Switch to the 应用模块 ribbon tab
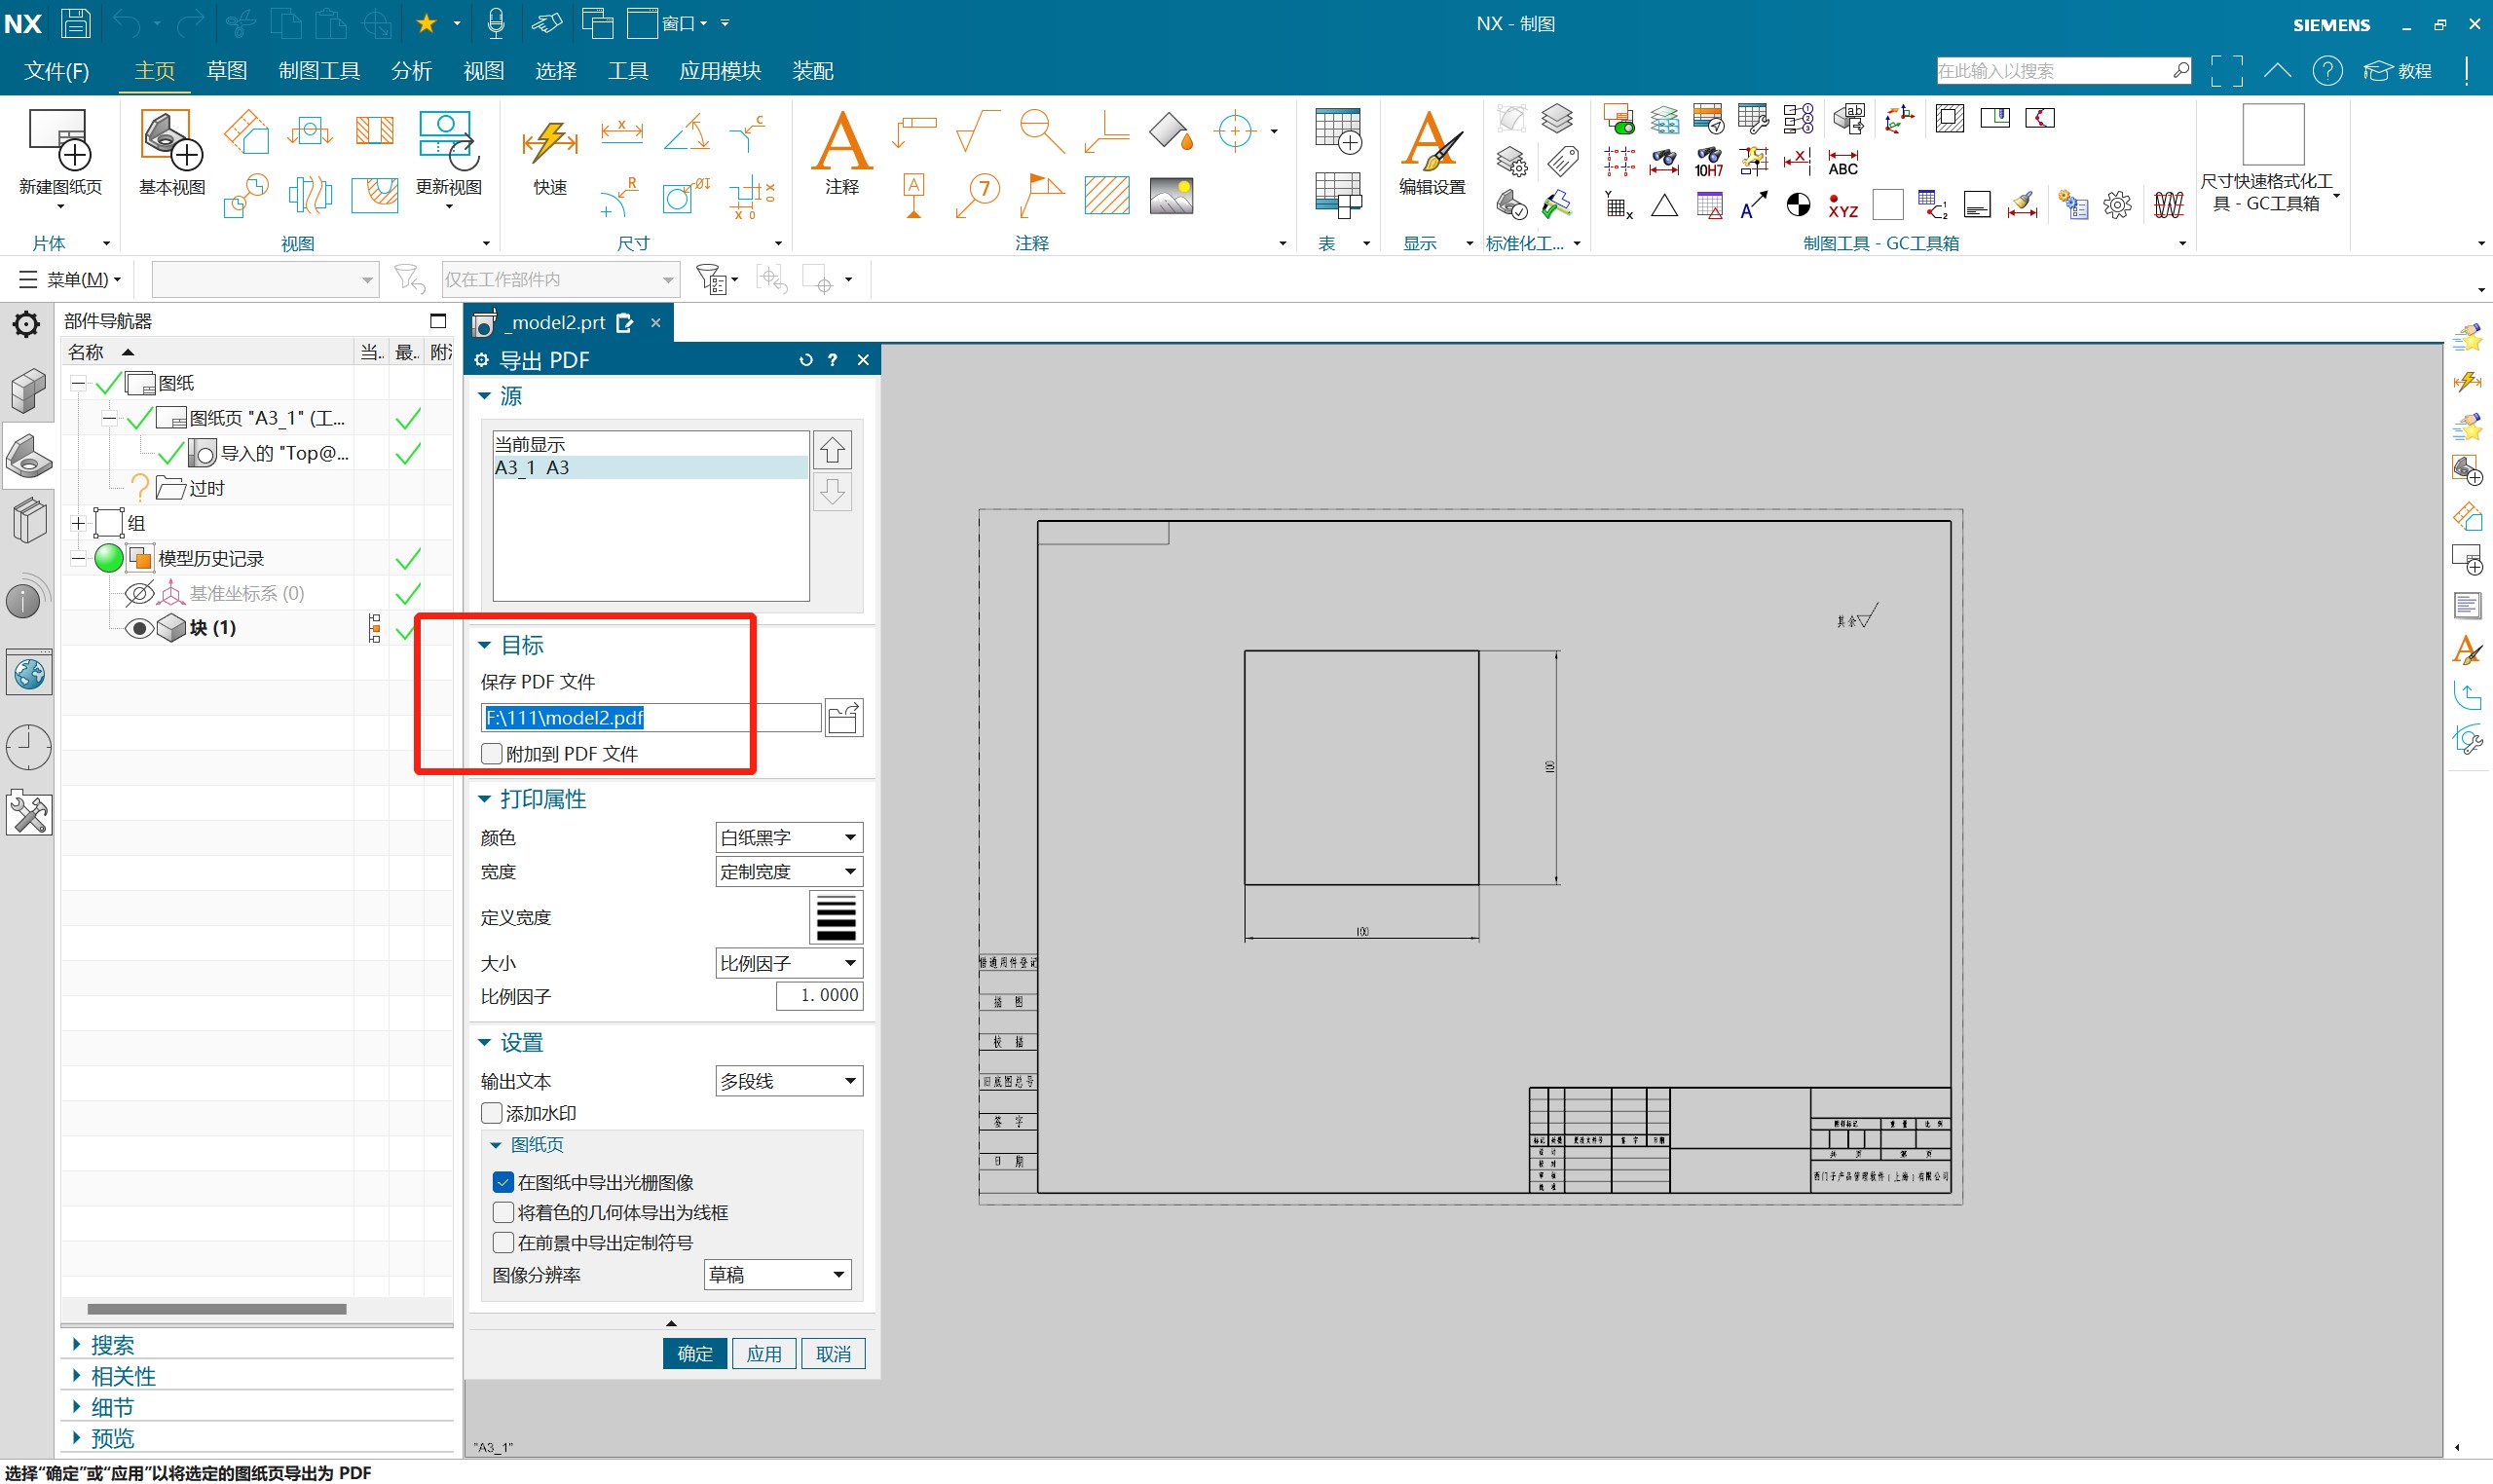 [x=720, y=71]
